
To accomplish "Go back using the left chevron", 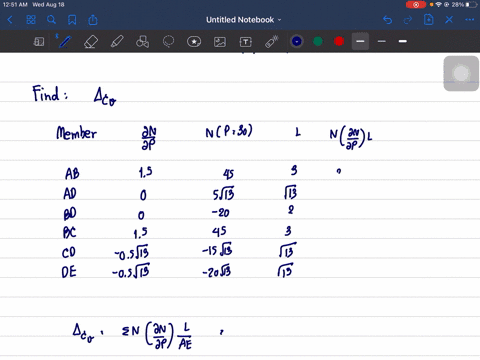I will pos(10,20).
